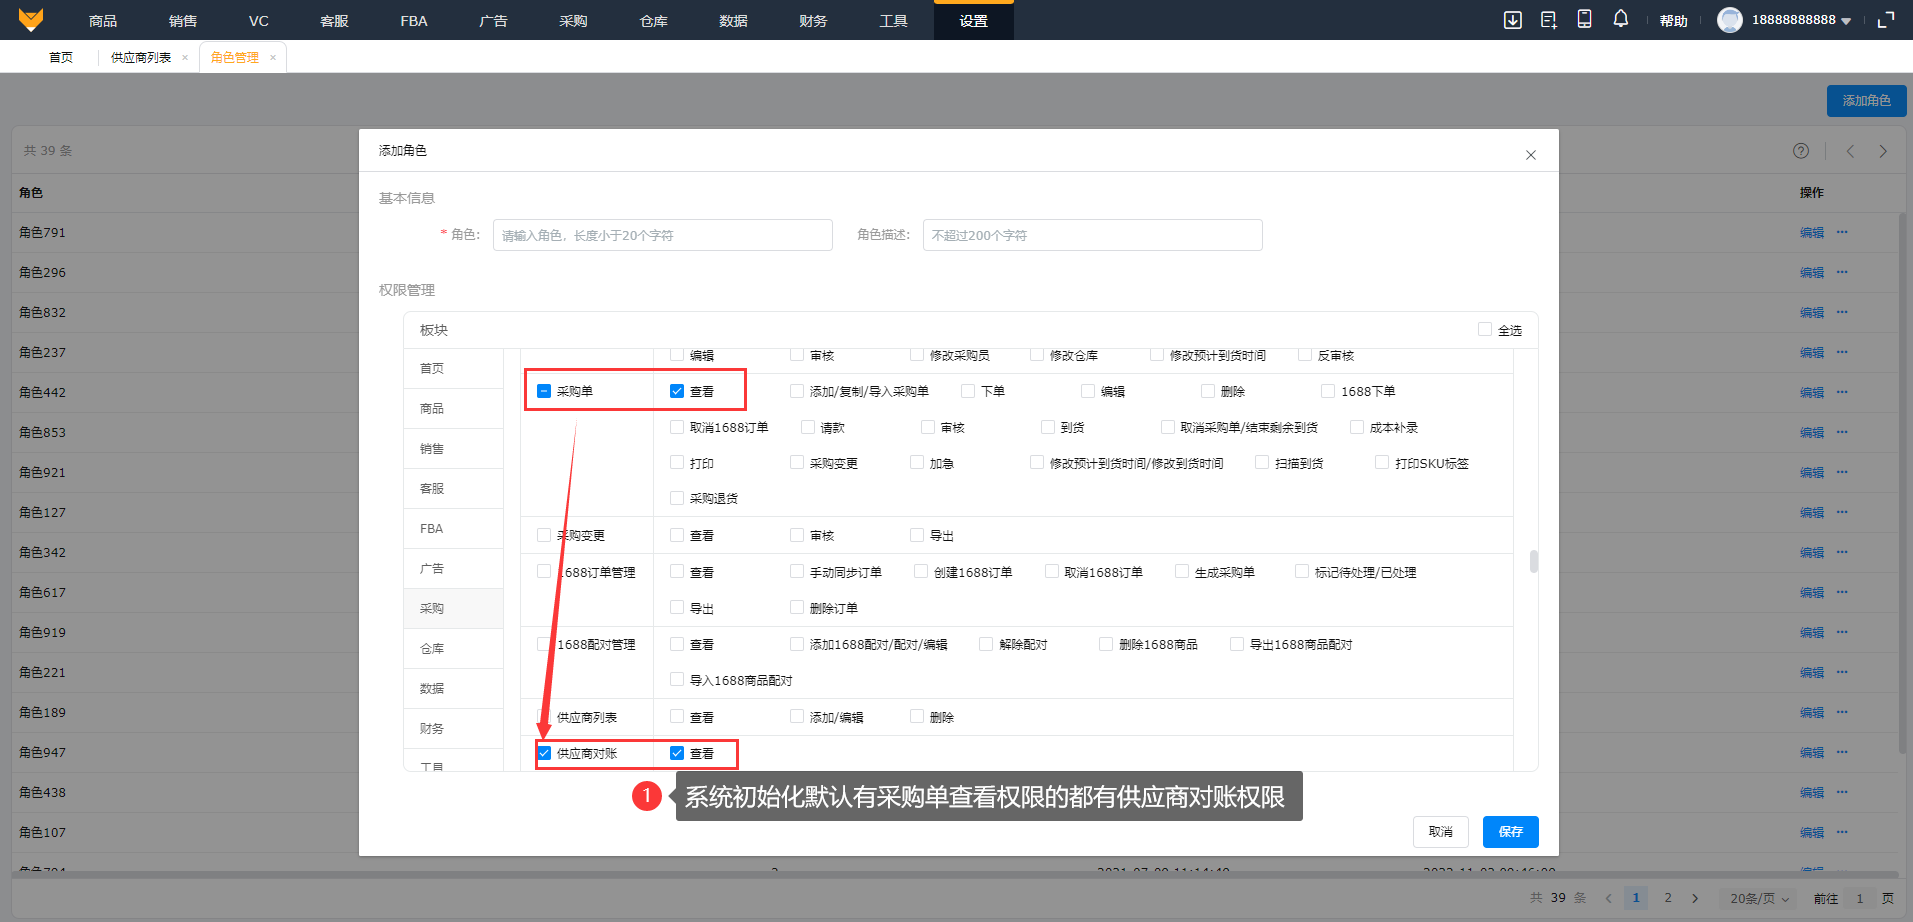Click into the 角色 name input field
Viewport: 1913px width, 922px height.
tap(662, 235)
